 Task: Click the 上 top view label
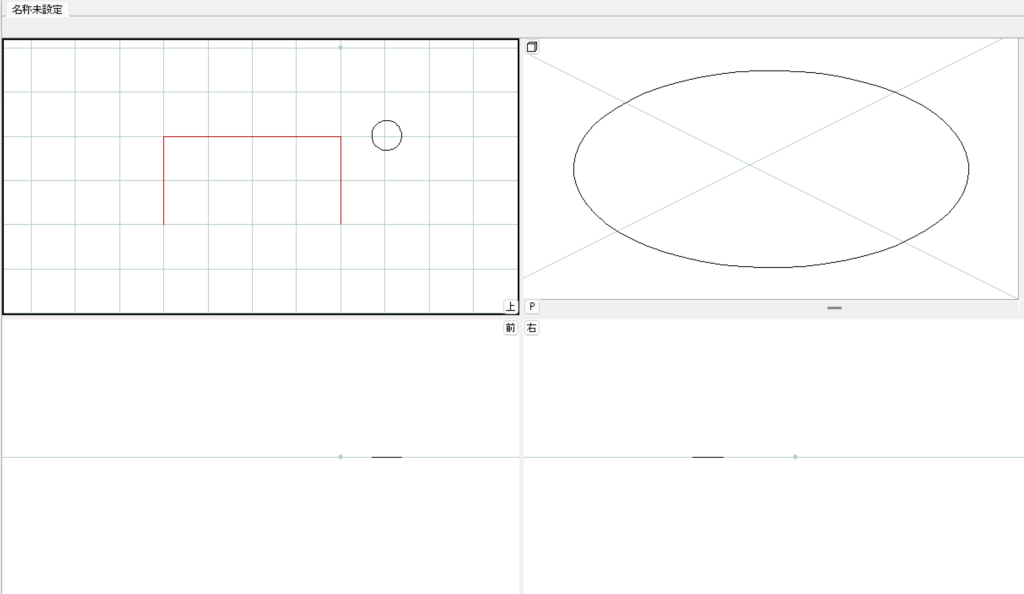(x=510, y=307)
